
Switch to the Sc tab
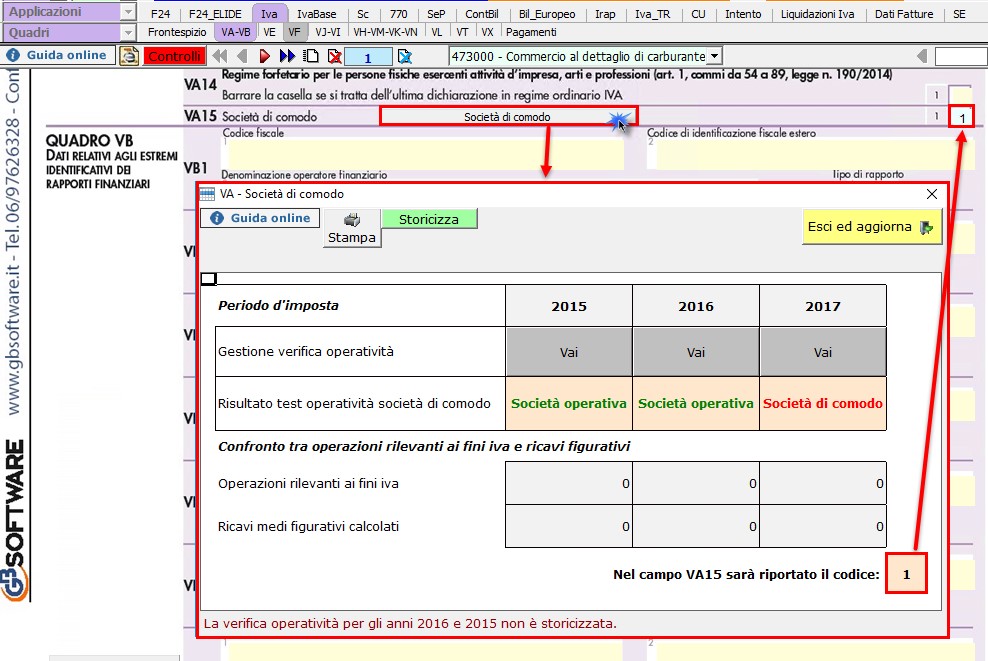point(363,14)
